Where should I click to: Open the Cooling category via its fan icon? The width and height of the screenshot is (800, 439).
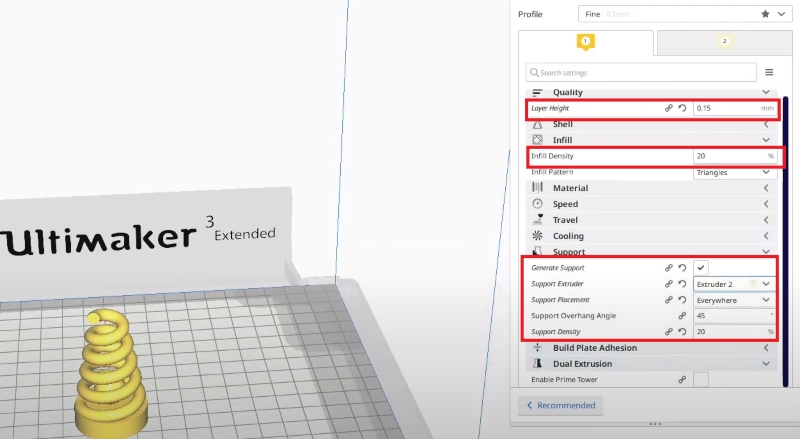537,236
